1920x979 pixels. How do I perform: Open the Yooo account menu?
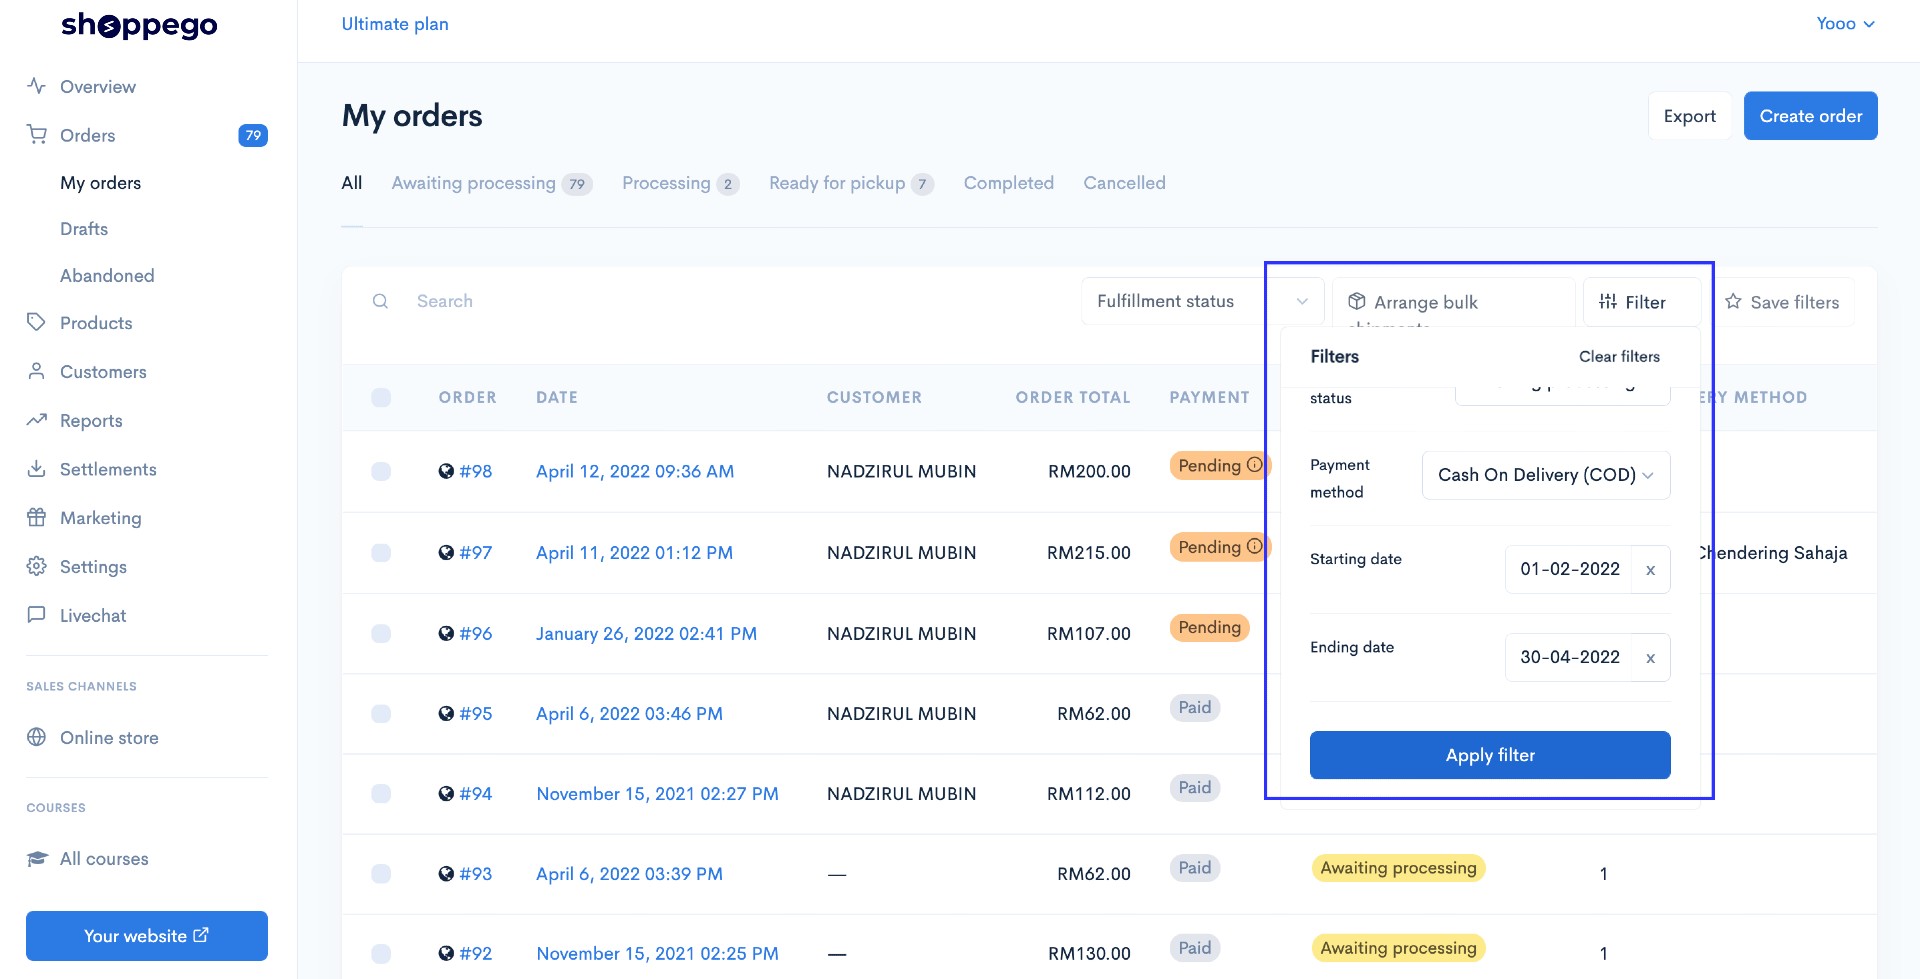pos(1846,23)
